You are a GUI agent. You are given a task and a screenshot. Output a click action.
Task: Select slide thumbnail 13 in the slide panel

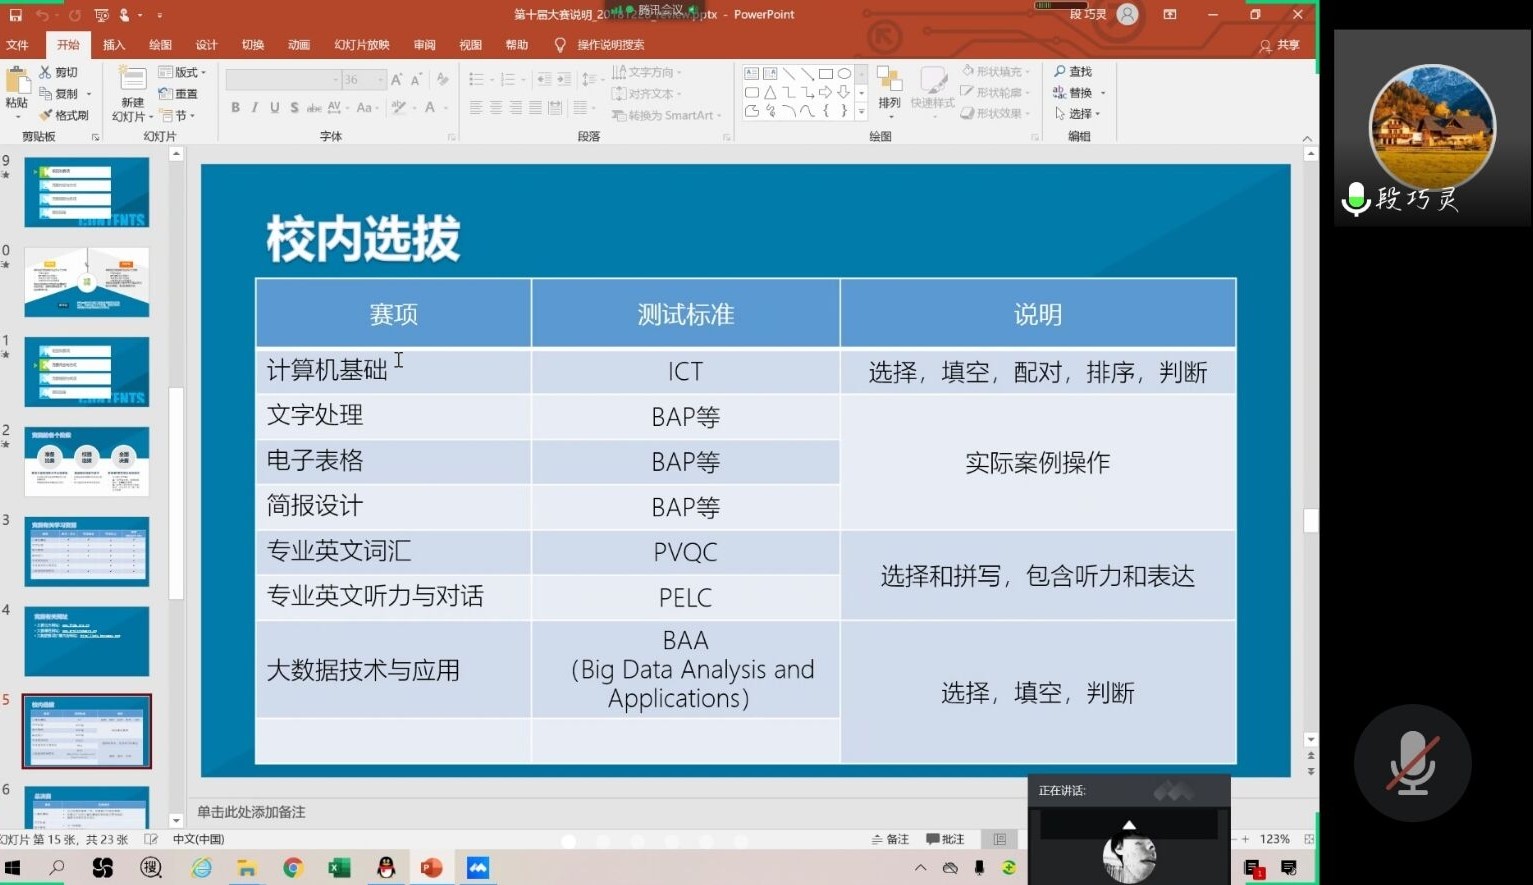tap(87, 551)
